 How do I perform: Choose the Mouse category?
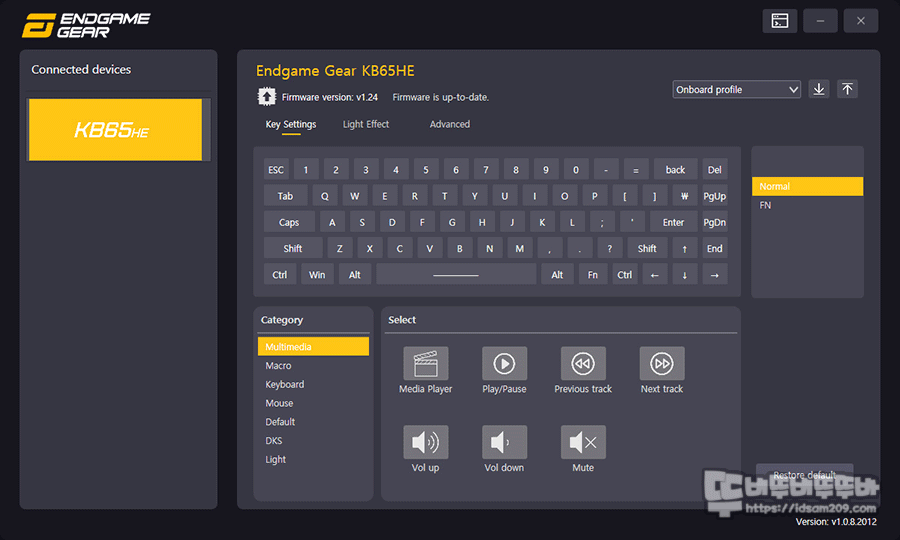(313, 403)
